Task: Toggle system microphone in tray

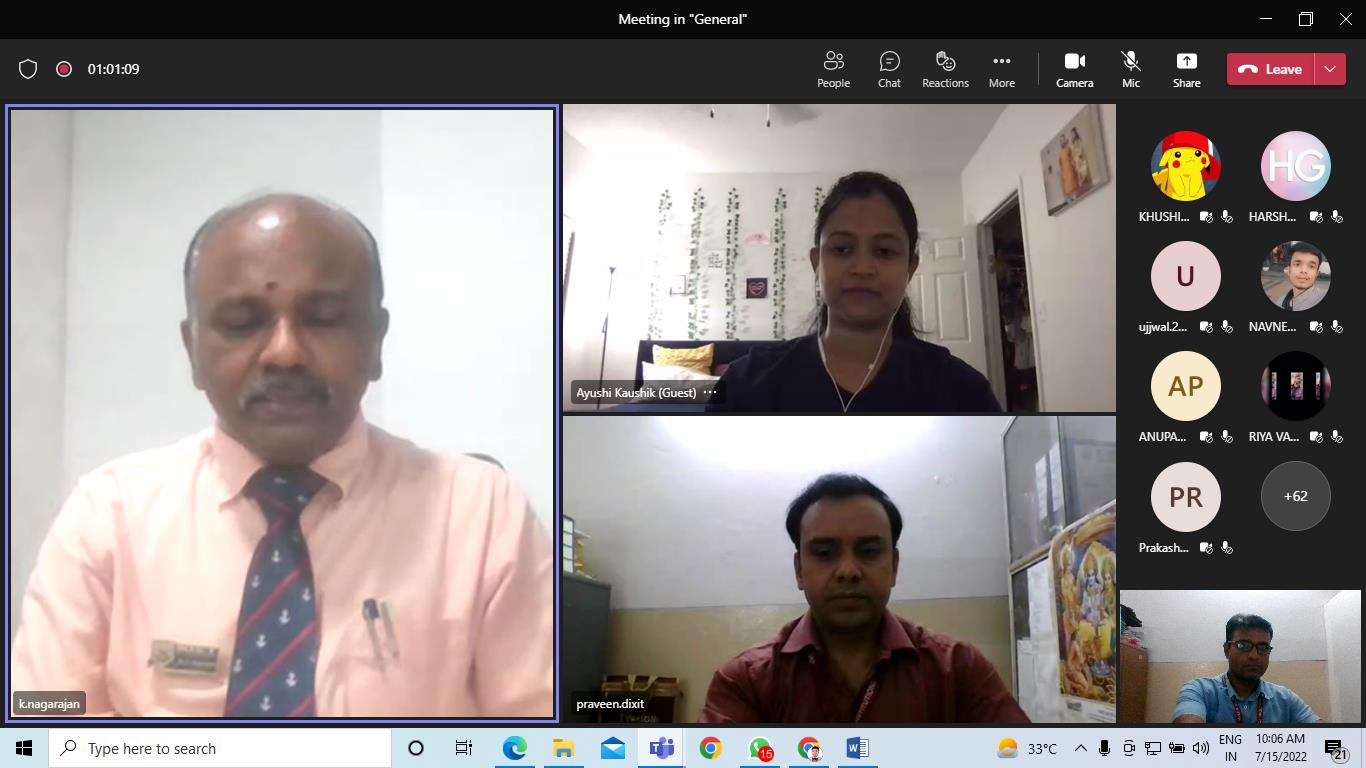Action: pyautogui.click(x=1104, y=748)
